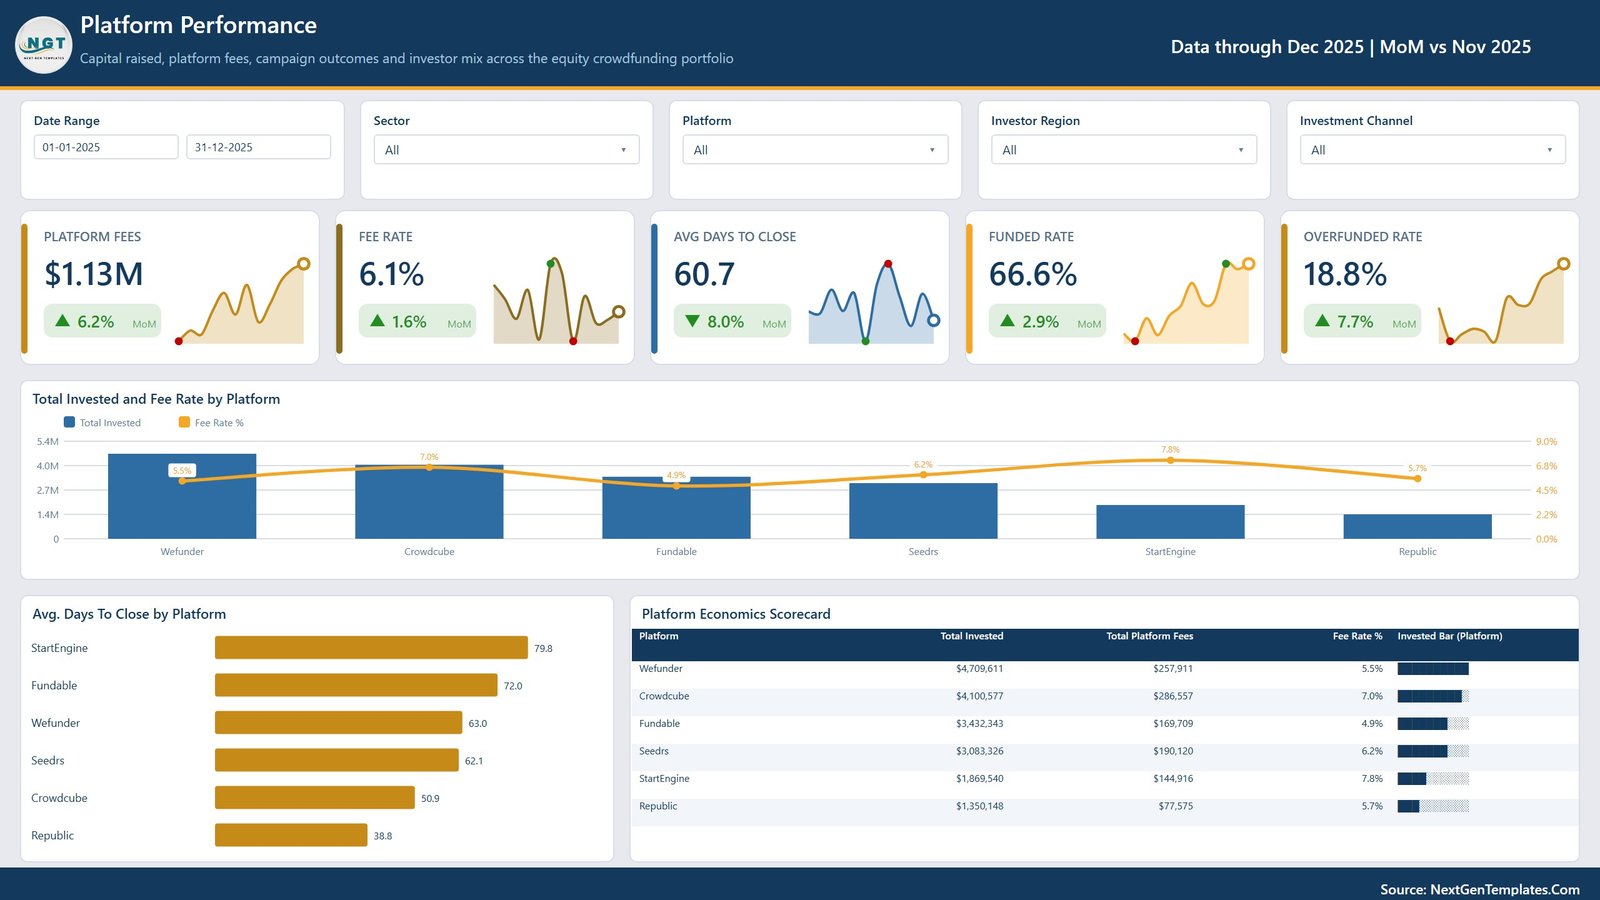Sort by Platform column header

point(658,636)
